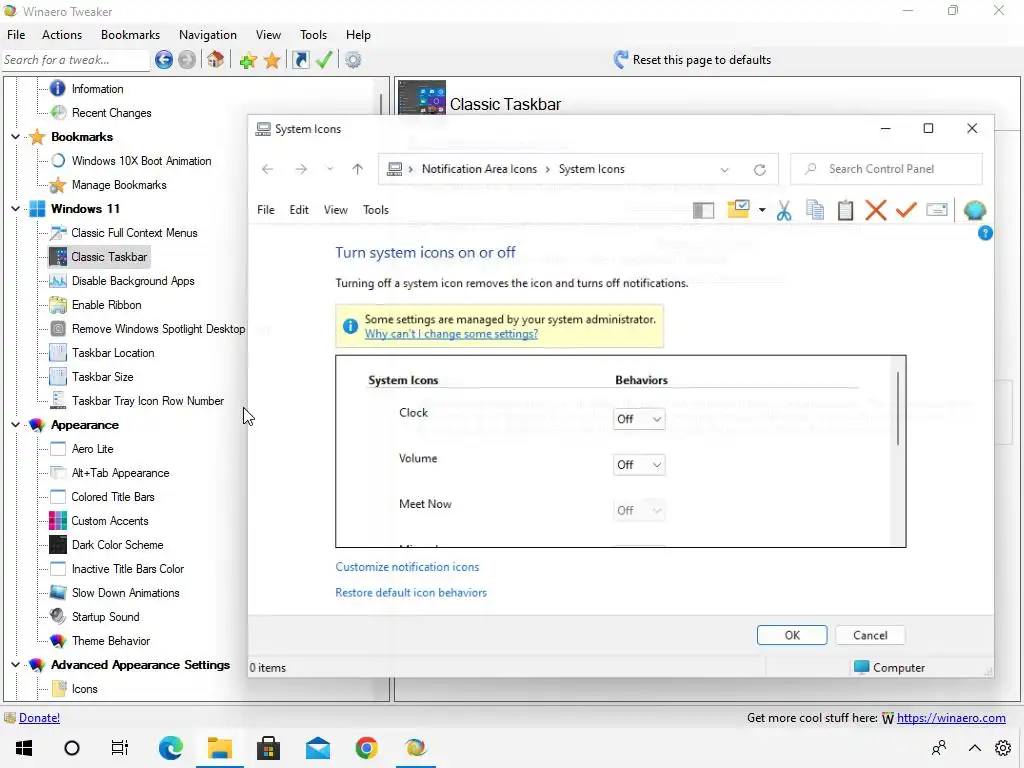Copy using the documents icon
The height and width of the screenshot is (768, 1024).
coord(815,210)
